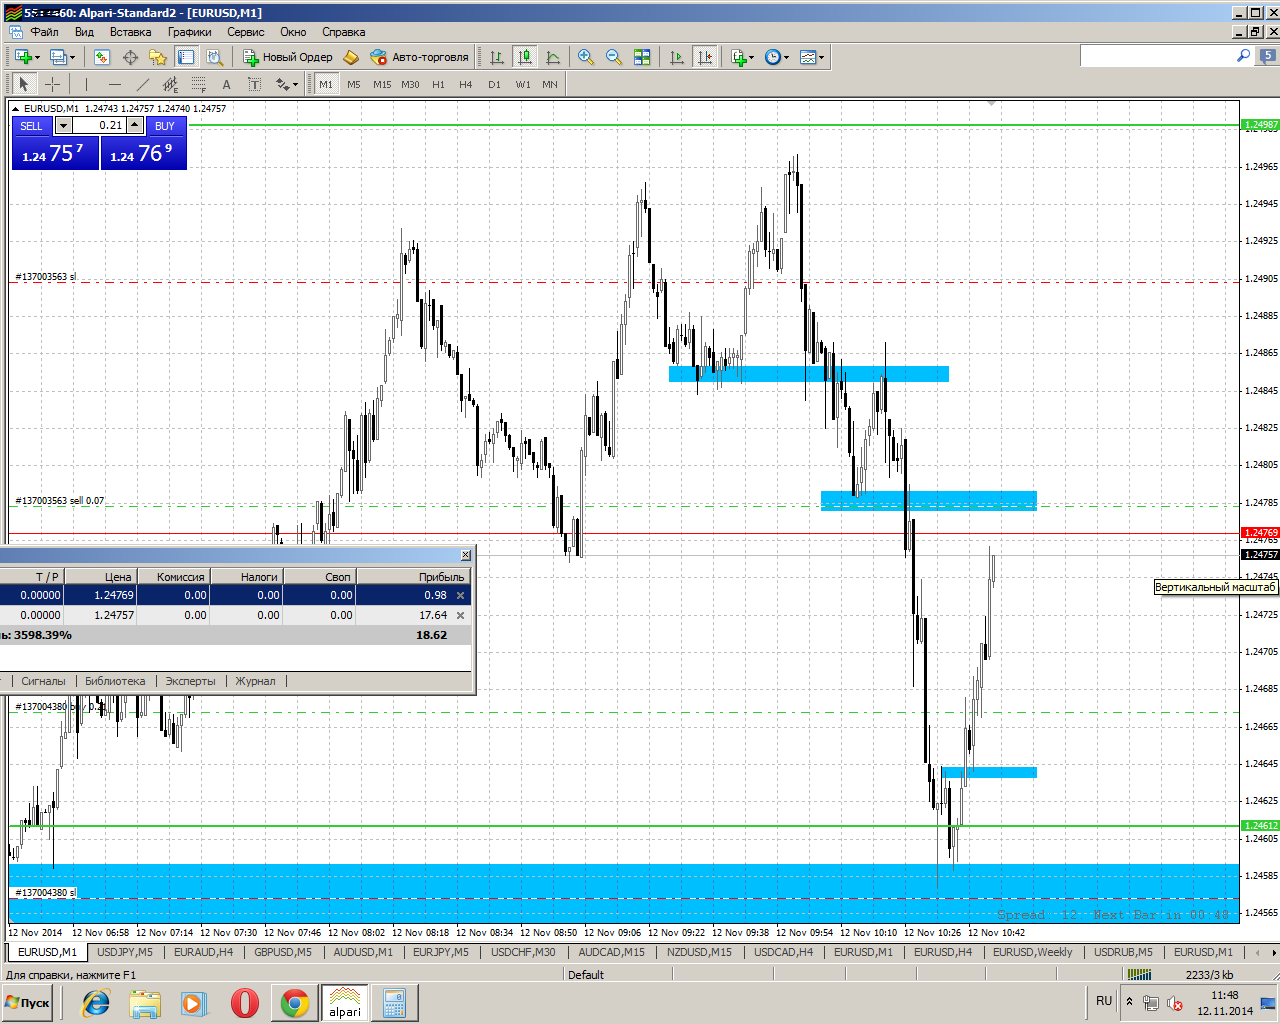Show the Market Watch window

tap(101, 57)
